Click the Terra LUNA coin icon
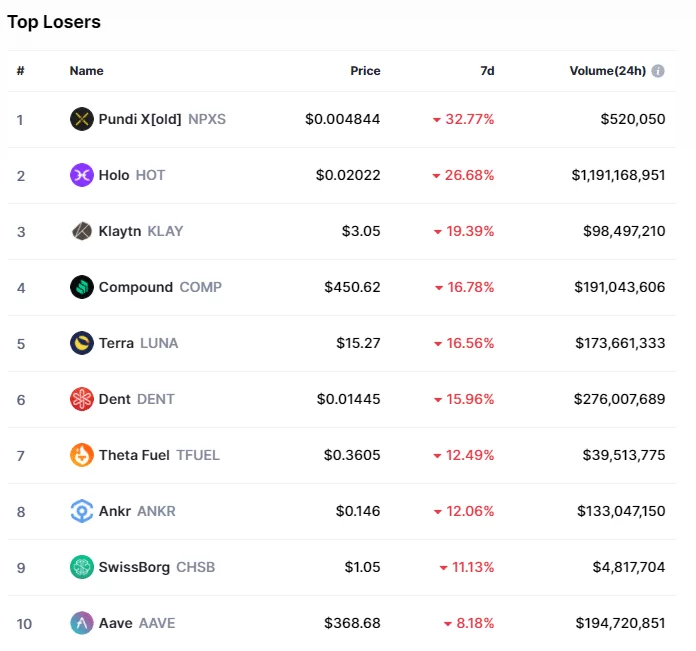Screen dimensions: 696x651 tap(82, 344)
